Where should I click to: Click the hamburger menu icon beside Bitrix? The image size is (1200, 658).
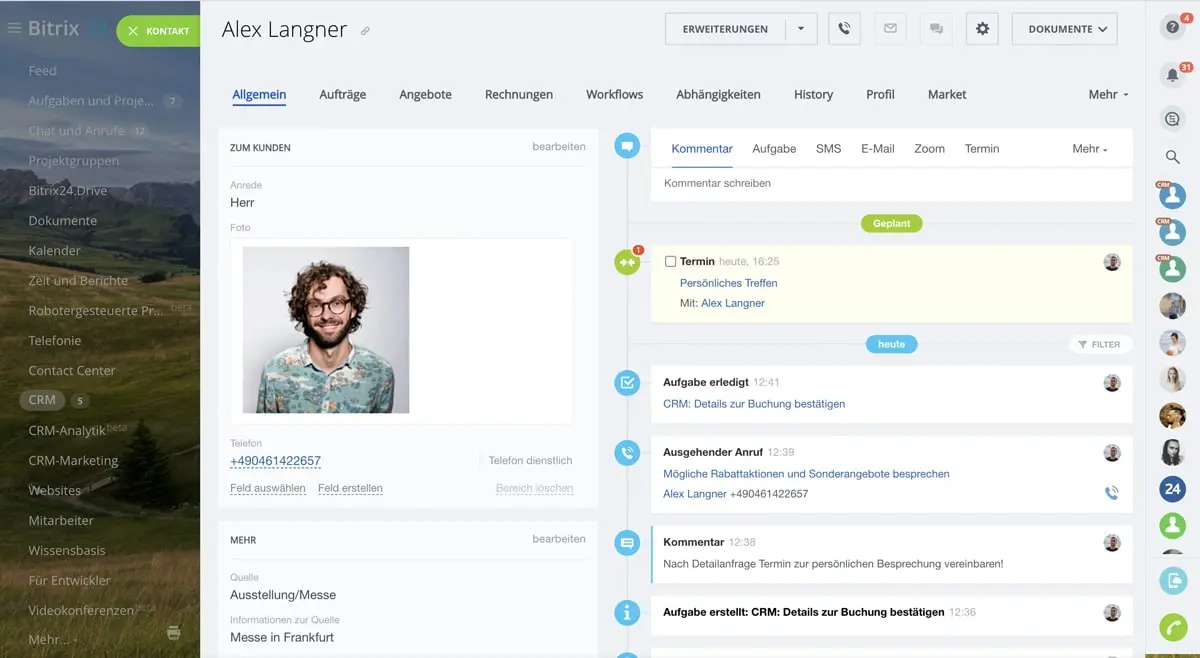tap(14, 28)
